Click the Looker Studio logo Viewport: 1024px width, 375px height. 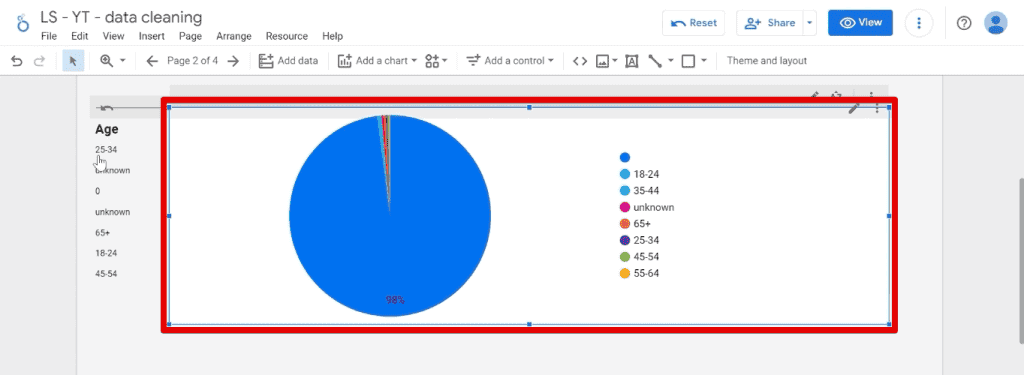click(x=23, y=23)
